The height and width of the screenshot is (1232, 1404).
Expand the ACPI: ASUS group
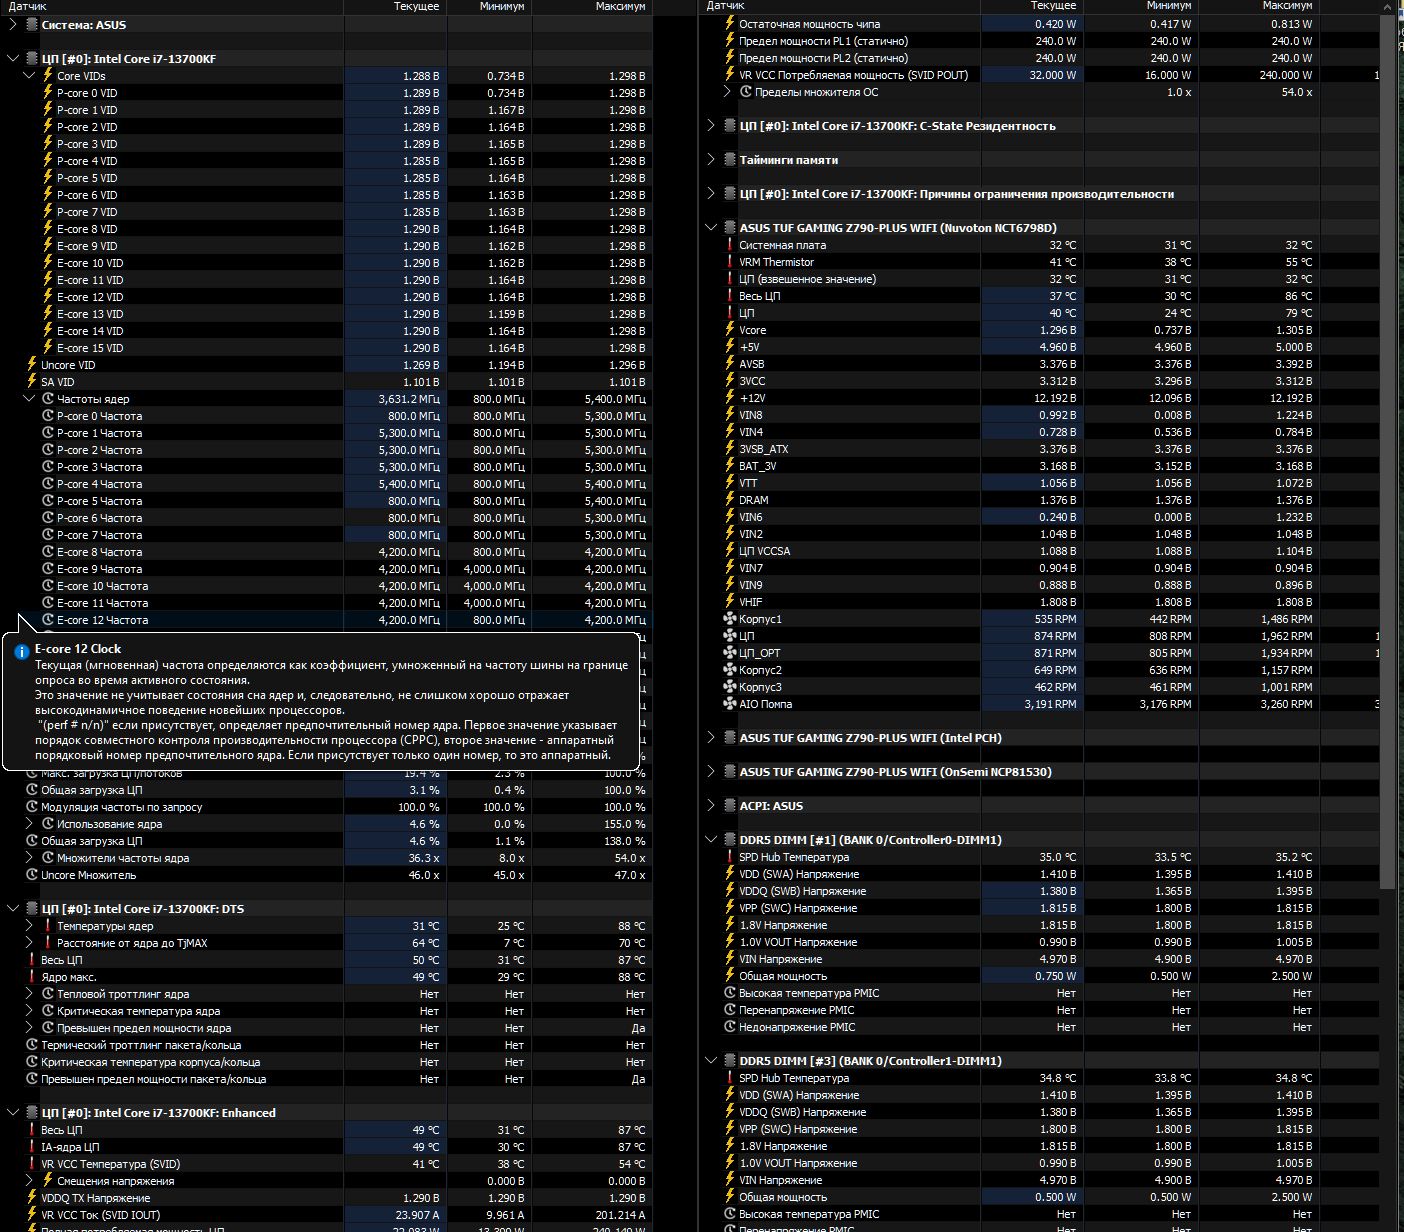(x=711, y=806)
